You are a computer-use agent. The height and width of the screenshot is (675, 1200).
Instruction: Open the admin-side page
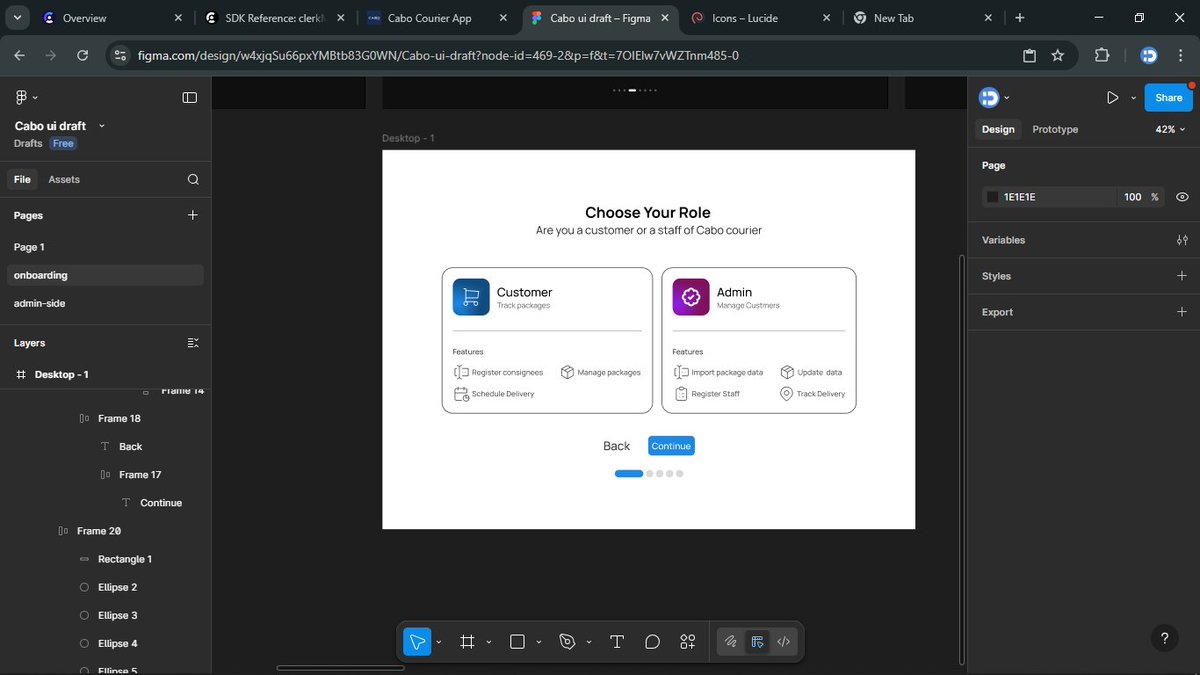pyautogui.click(x=40, y=303)
